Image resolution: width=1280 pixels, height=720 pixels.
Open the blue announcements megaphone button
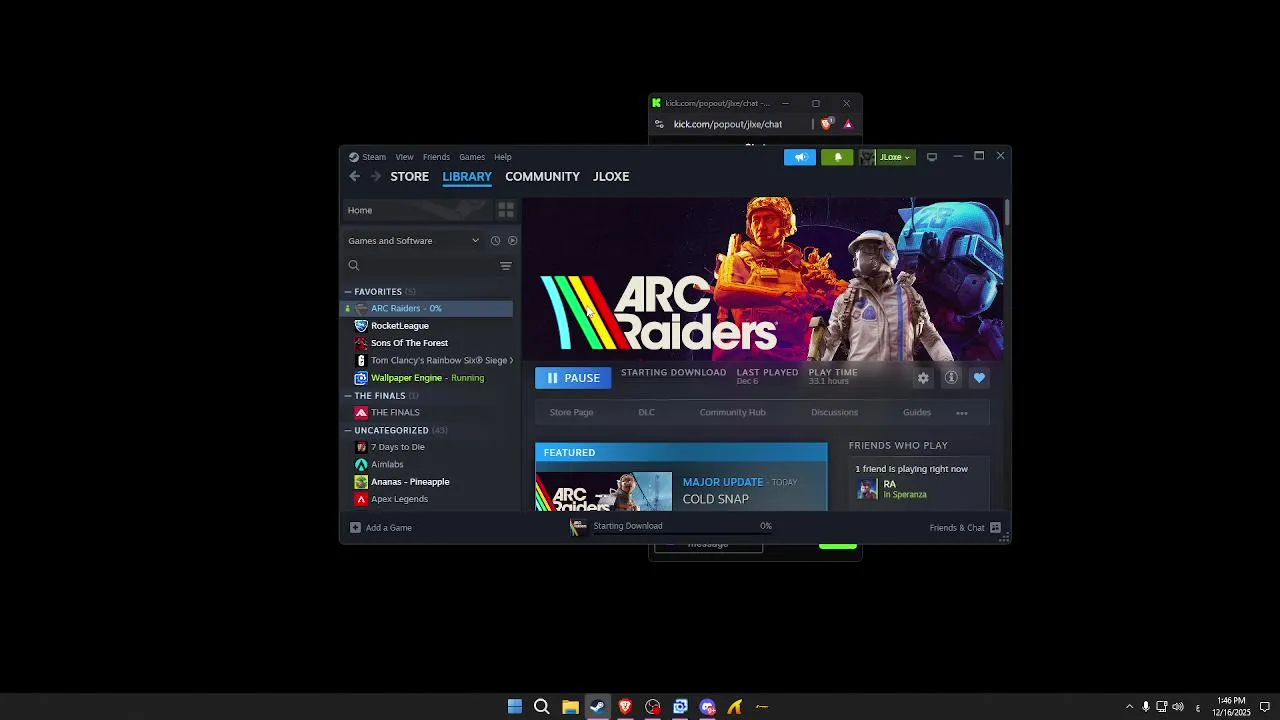(x=800, y=157)
